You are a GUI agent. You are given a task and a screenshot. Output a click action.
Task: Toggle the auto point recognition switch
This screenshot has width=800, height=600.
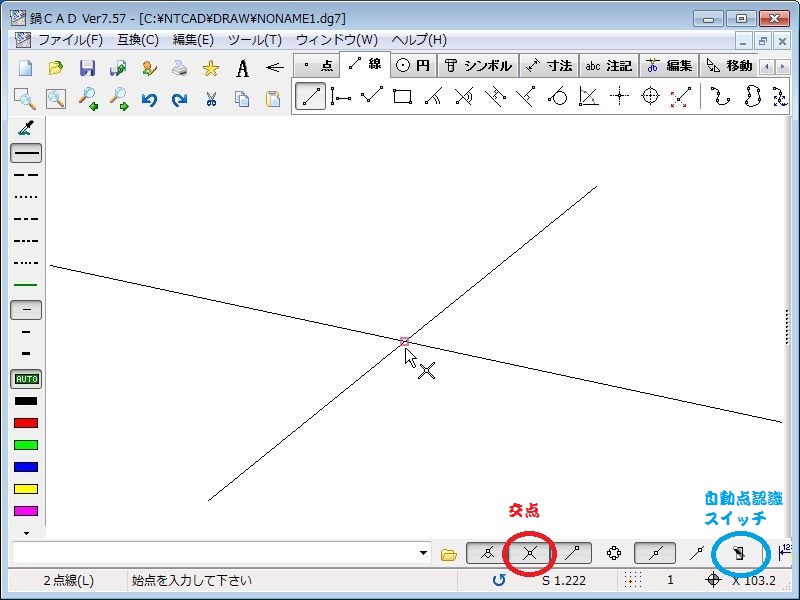coord(739,553)
